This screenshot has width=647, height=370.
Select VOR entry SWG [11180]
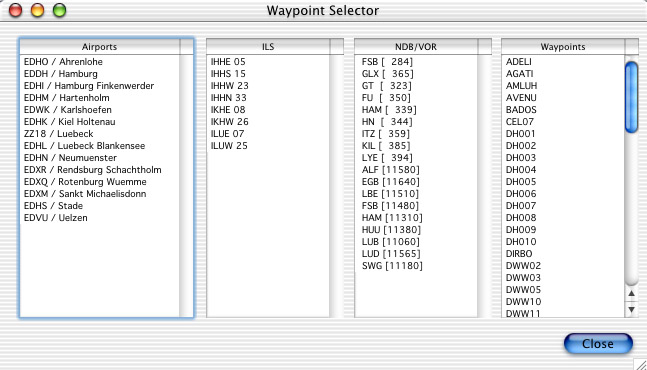(392, 265)
